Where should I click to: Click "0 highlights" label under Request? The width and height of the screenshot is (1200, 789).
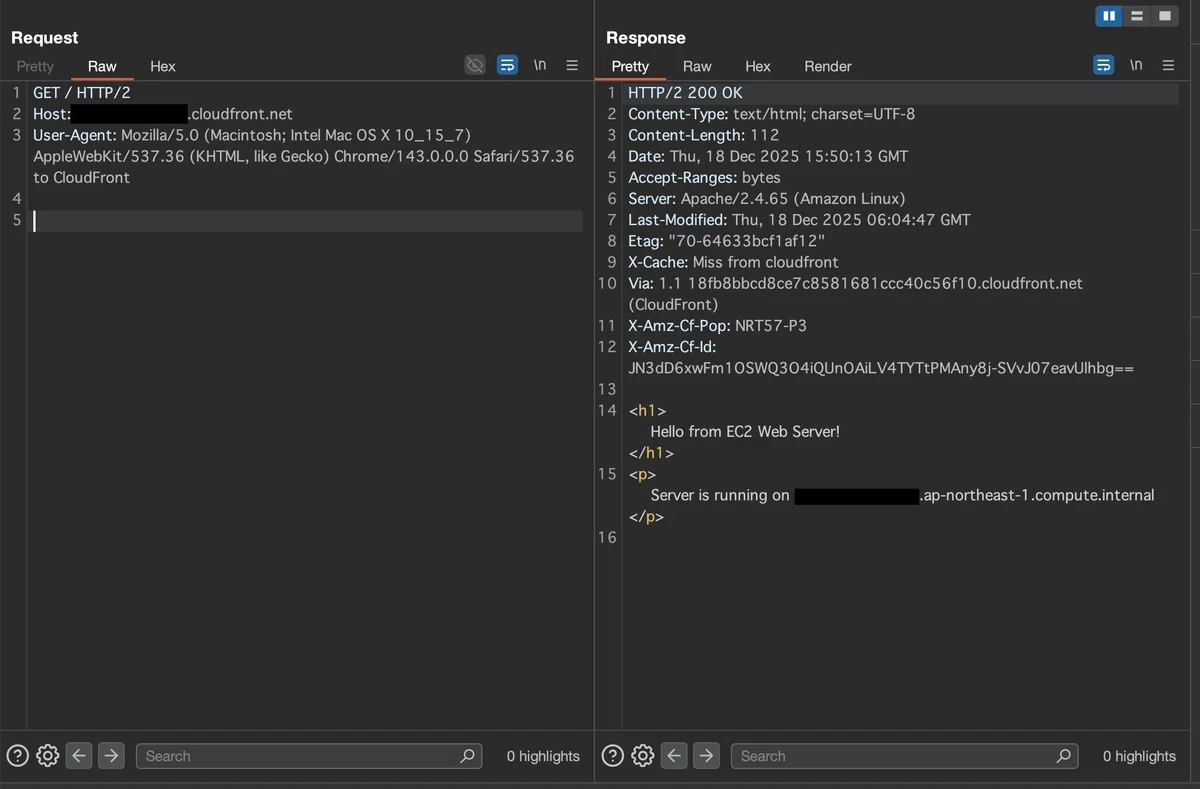click(x=543, y=756)
